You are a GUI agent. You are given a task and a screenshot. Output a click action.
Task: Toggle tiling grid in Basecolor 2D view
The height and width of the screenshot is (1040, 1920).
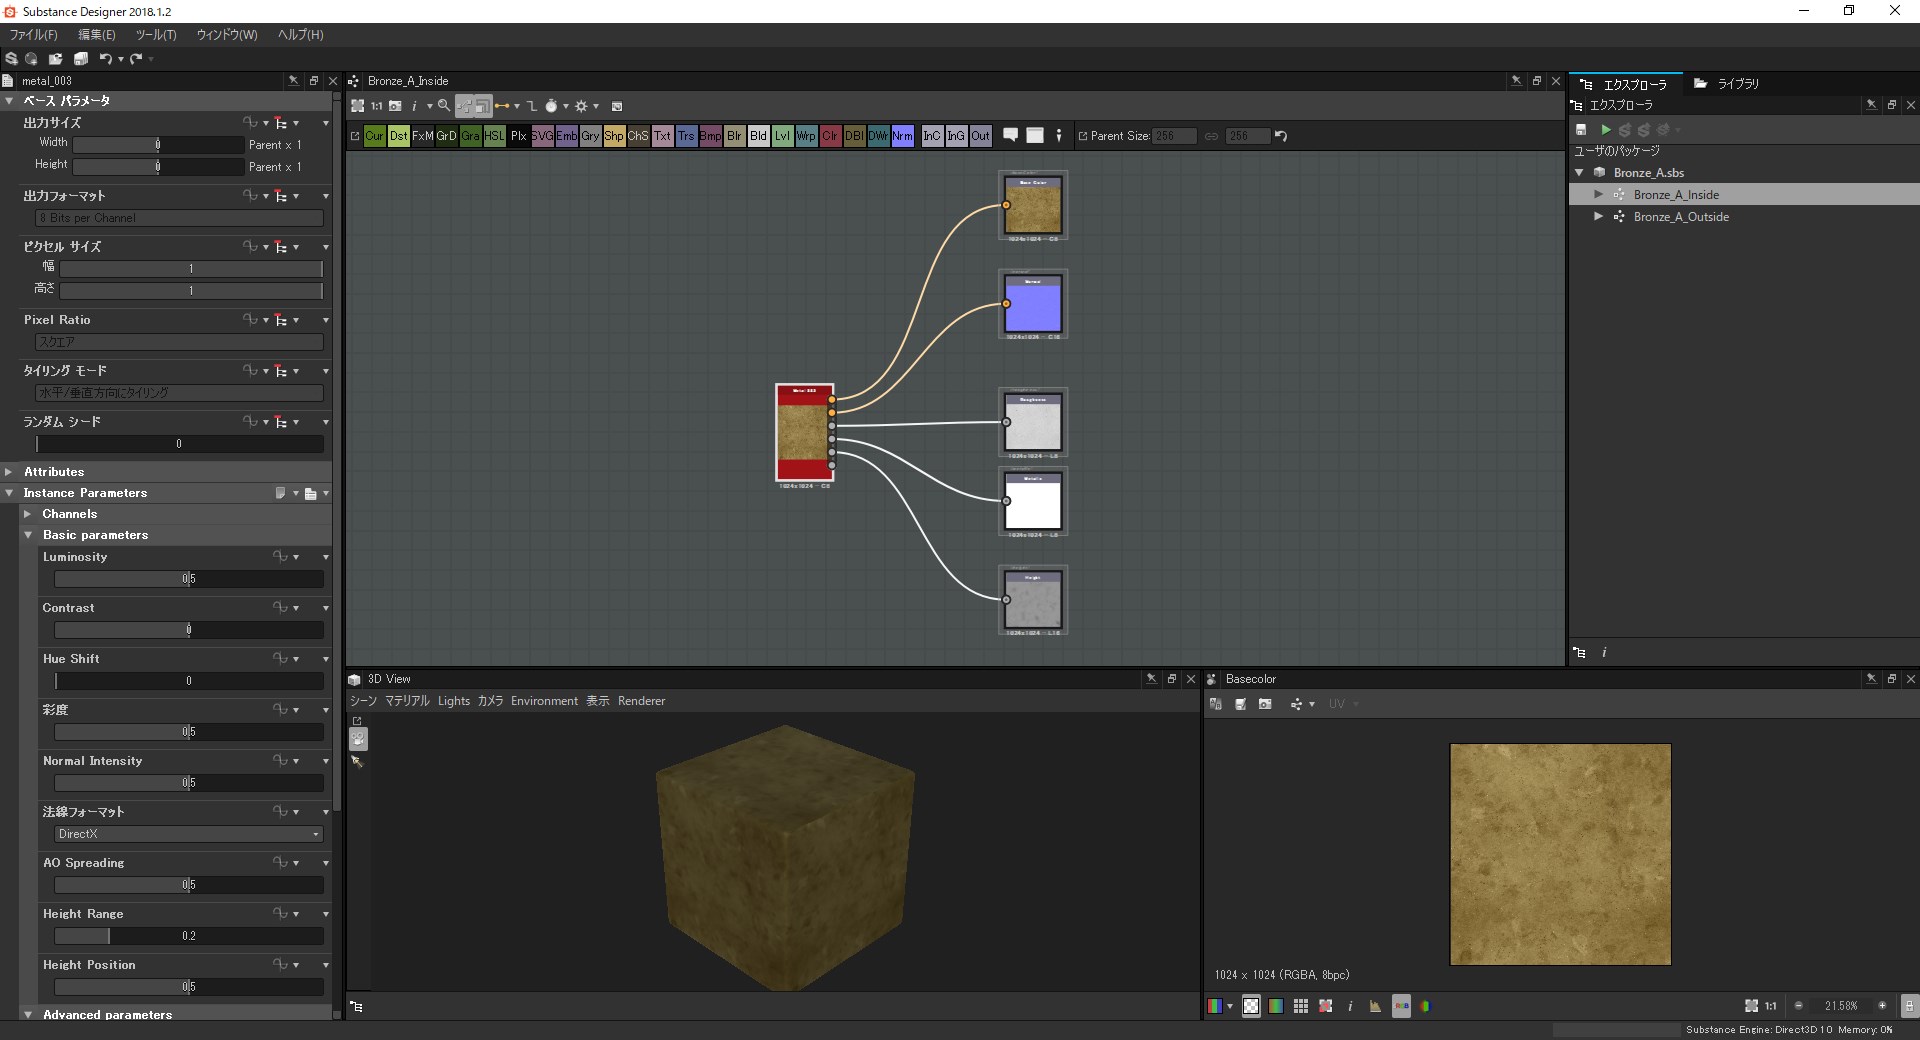(x=1300, y=1006)
